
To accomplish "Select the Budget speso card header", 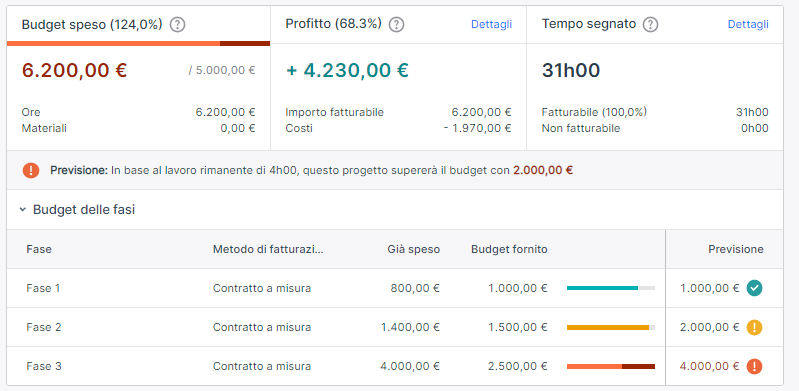I will click(139, 24).
